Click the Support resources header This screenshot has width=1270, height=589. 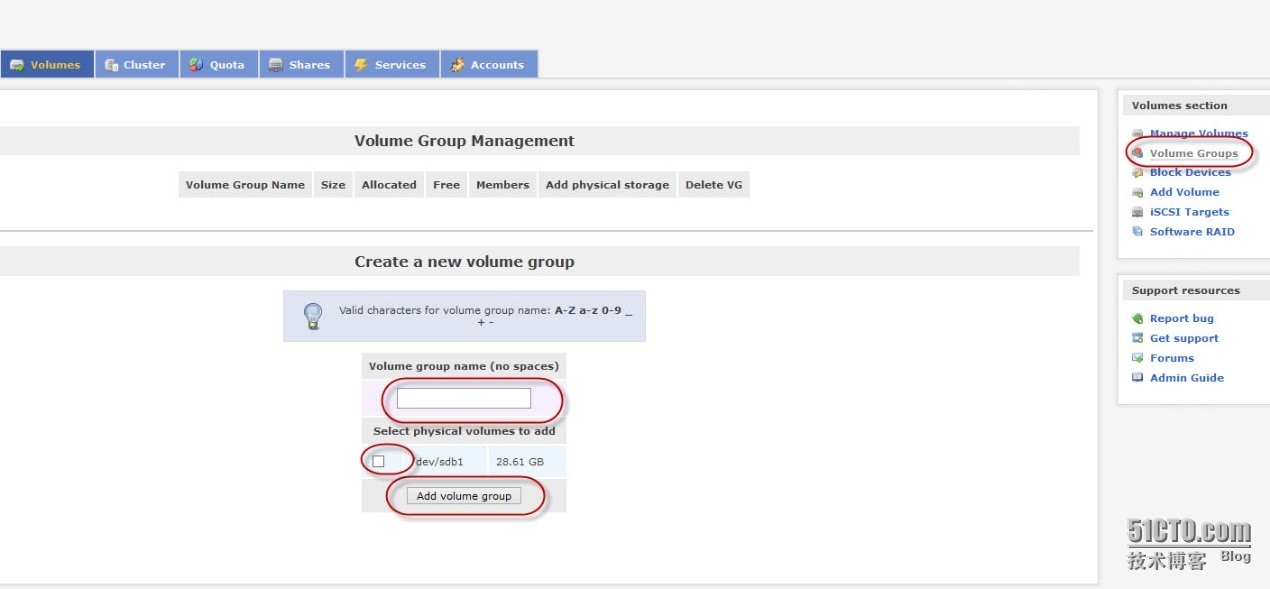click(x=1186, y=290)
